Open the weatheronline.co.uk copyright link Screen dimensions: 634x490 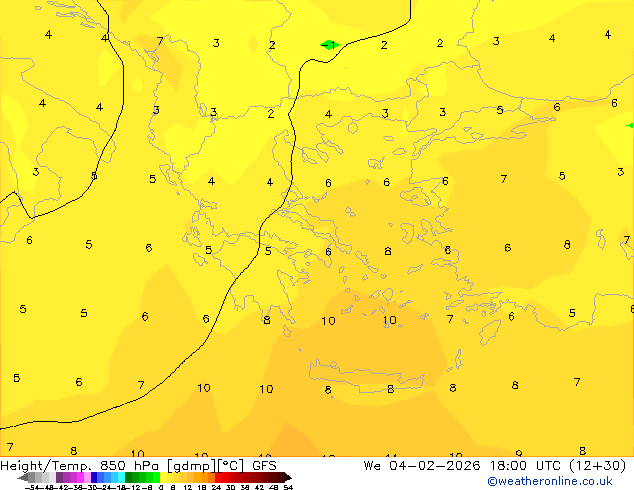(x=549, y=481)
